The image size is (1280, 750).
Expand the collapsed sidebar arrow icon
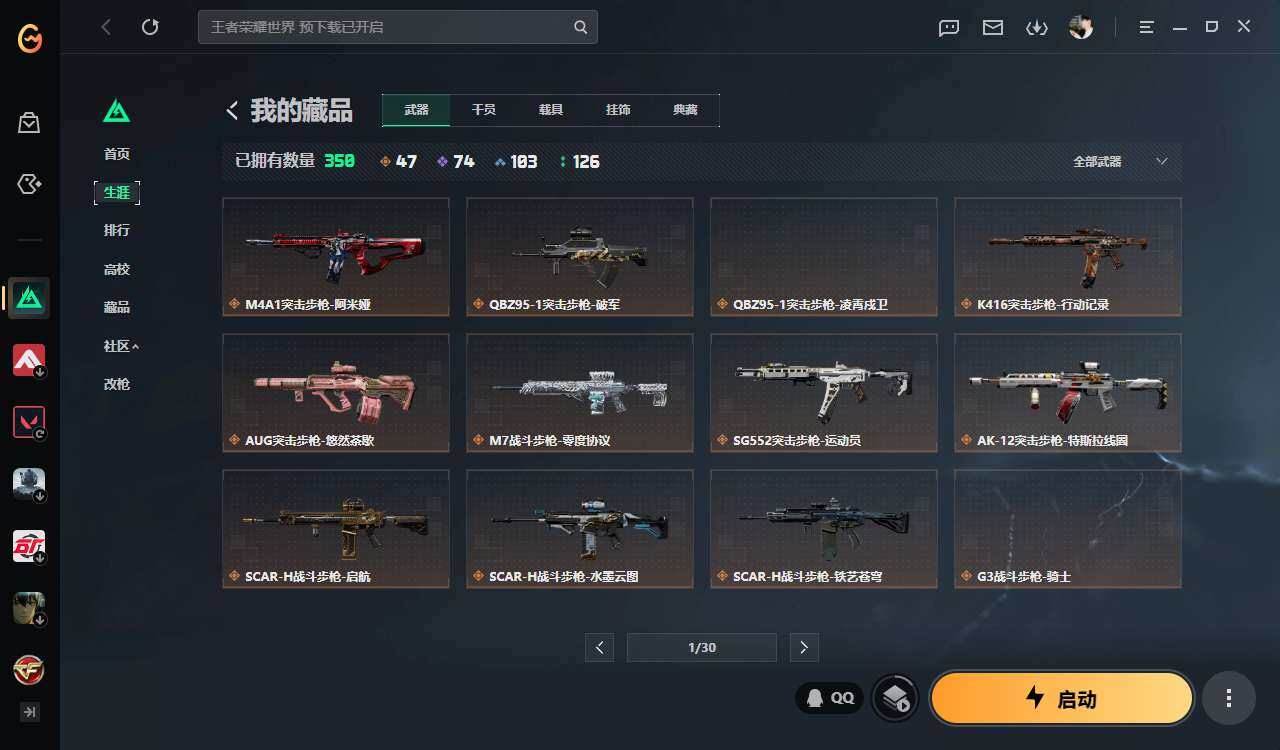pyautogui.click(x=29, y=712)
